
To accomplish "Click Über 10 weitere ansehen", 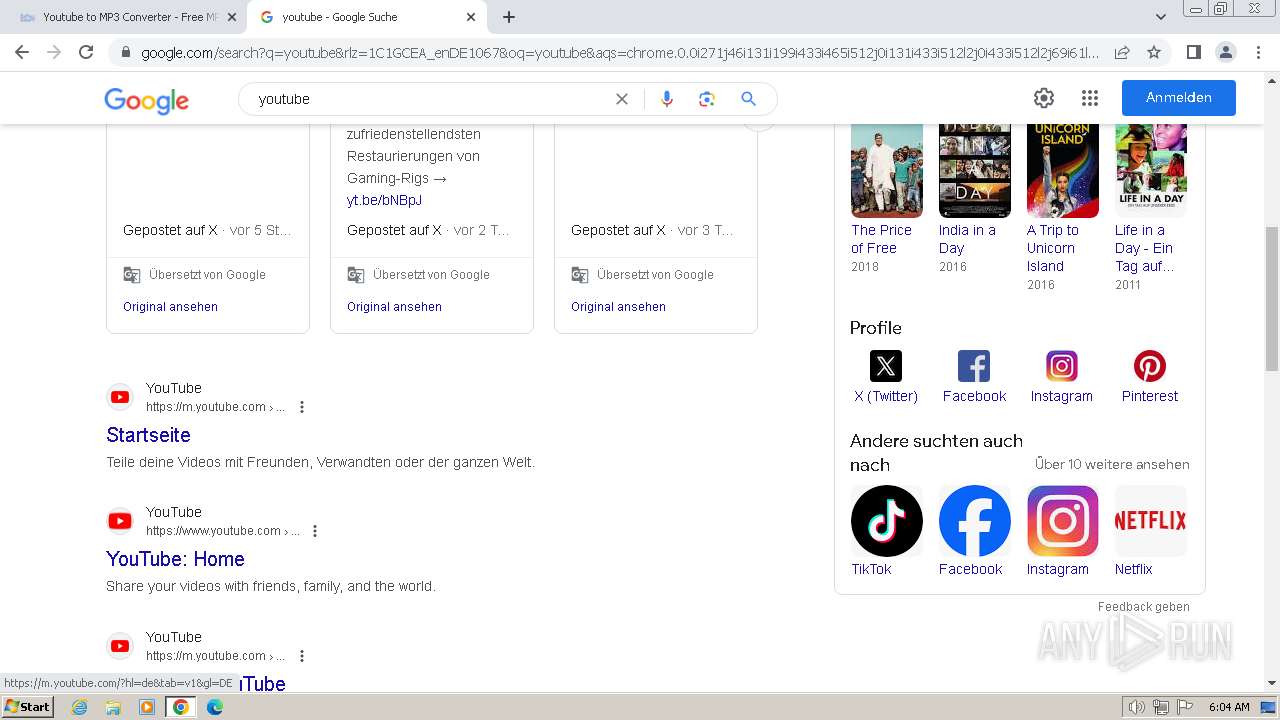I will point(1112,464).
